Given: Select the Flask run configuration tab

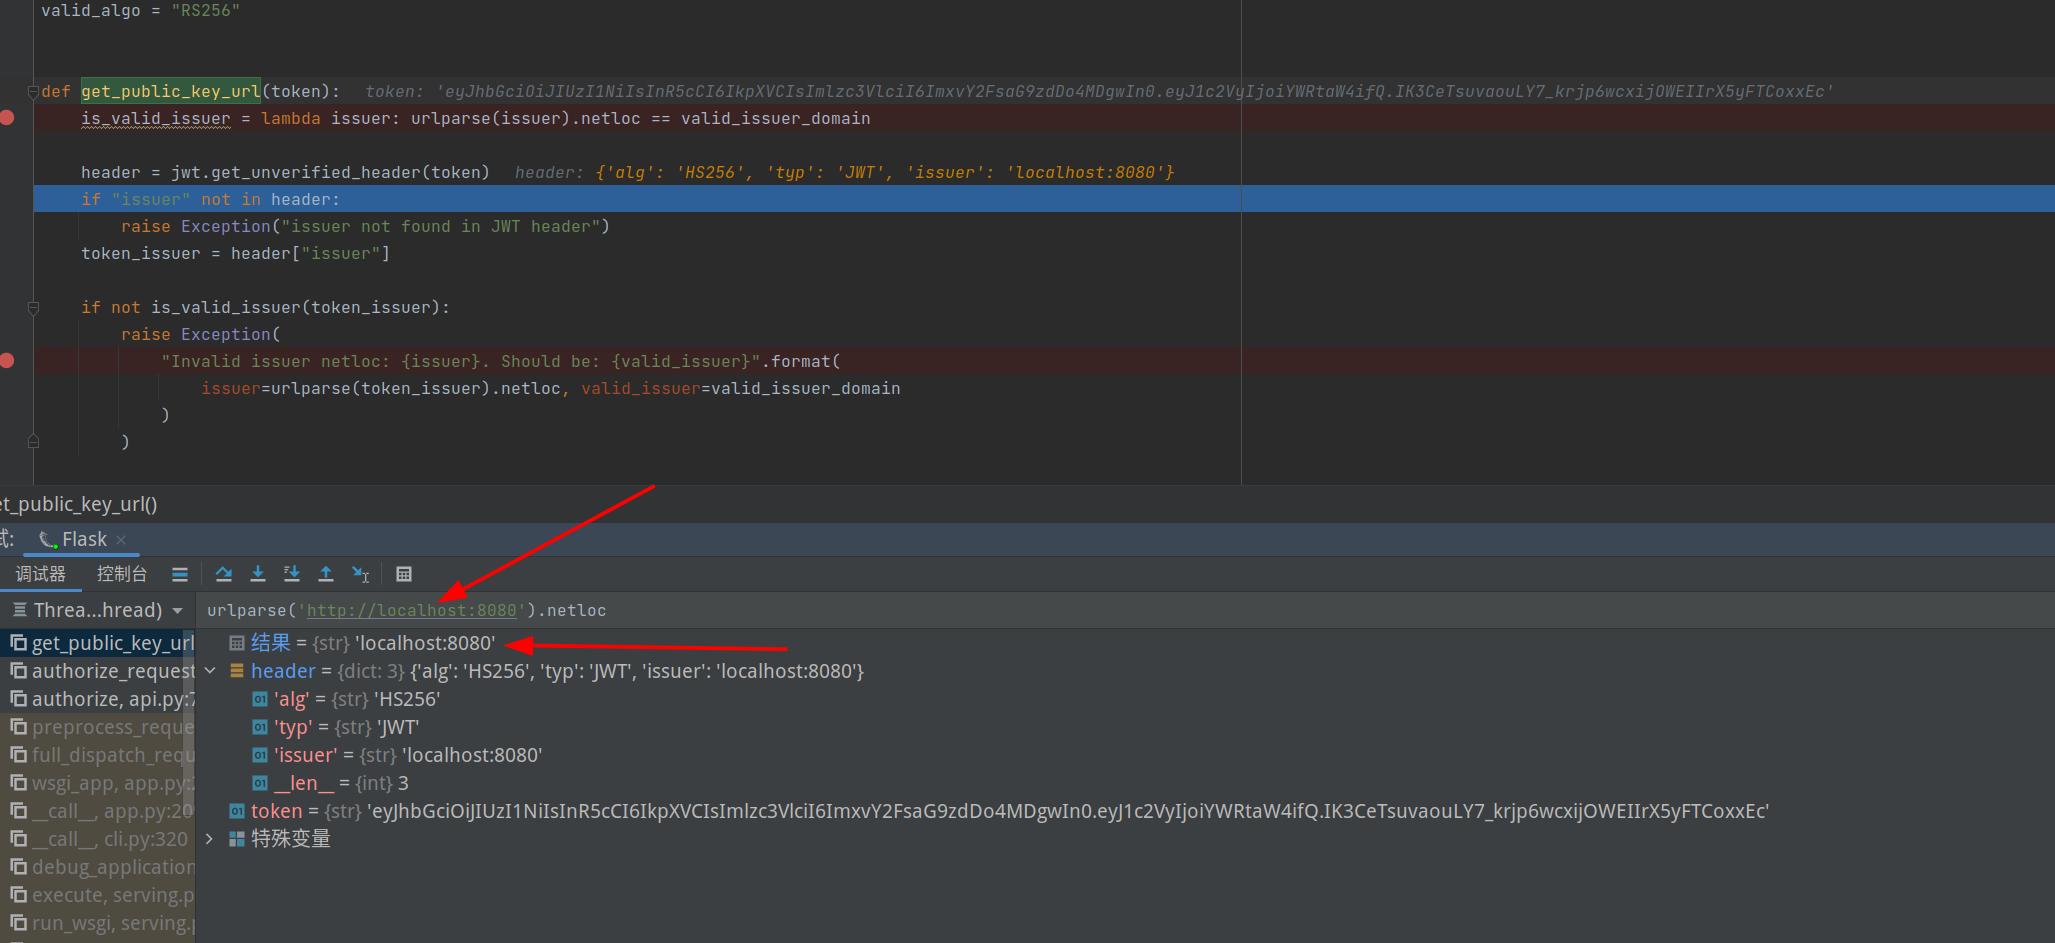Looking at the screenshot, I should [84, 540].
